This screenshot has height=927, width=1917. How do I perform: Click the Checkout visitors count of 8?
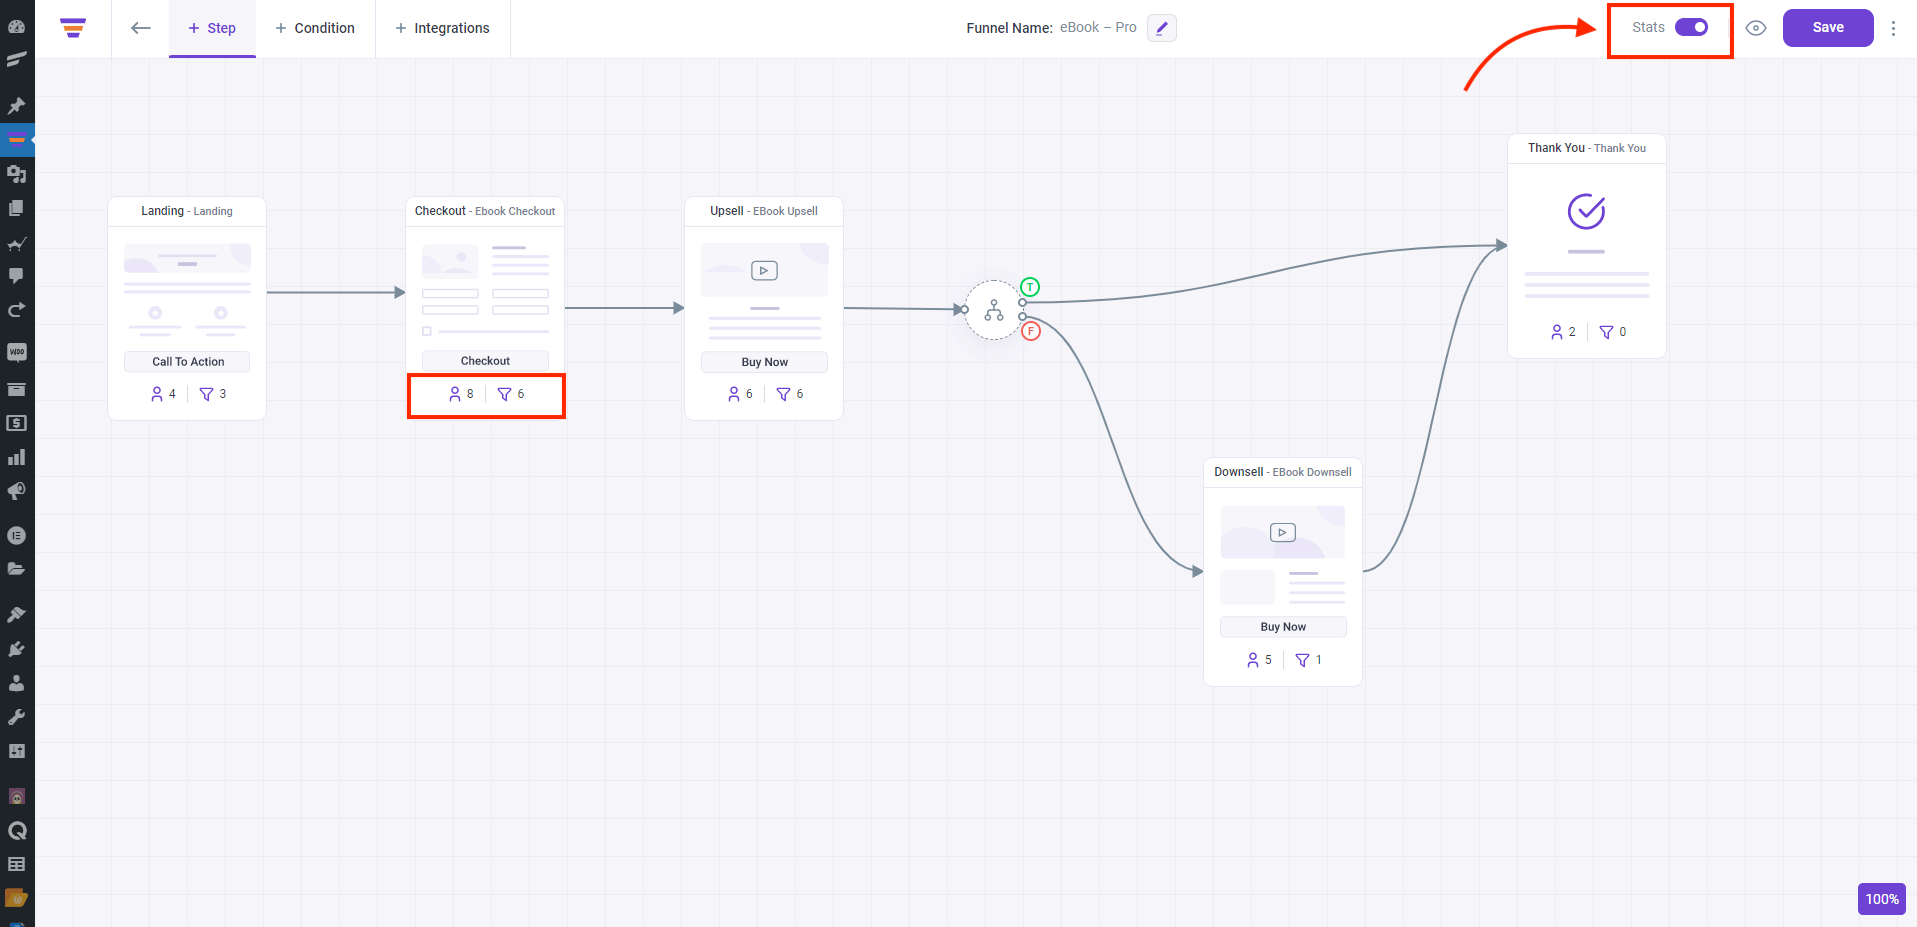click(461, 394)
